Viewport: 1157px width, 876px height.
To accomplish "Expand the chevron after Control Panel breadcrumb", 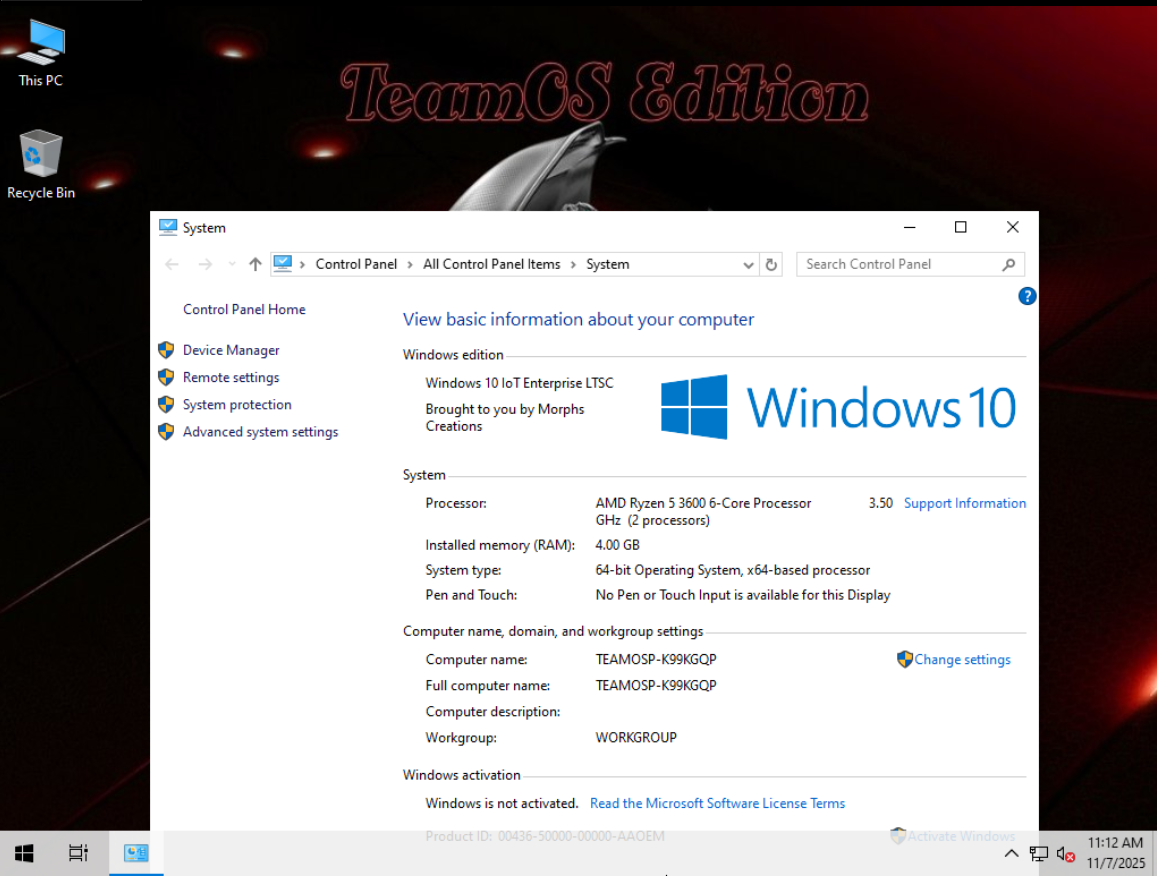I will tap(410, 265).
